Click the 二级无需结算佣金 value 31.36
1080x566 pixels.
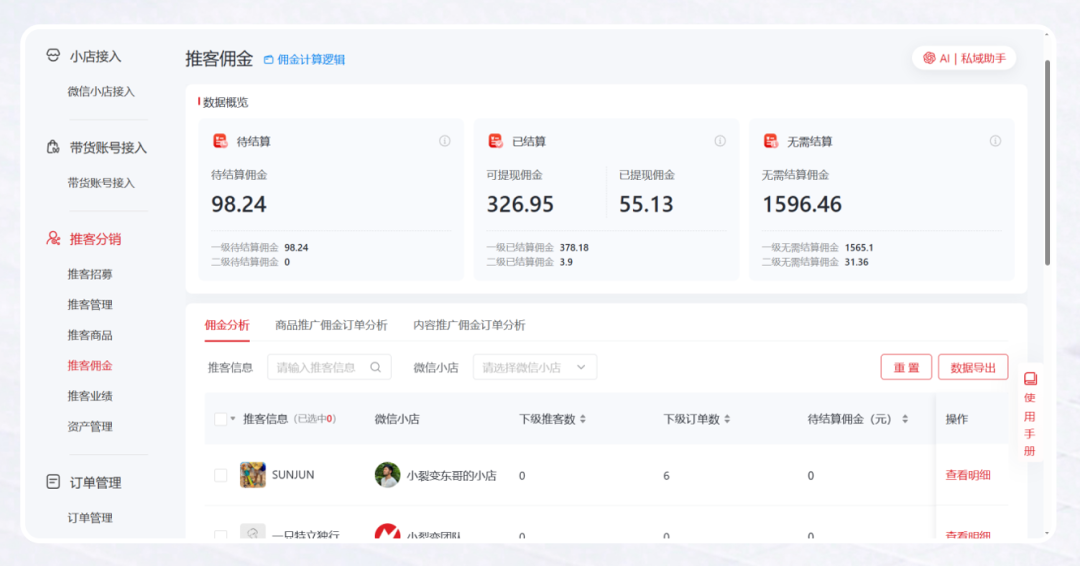856,262
